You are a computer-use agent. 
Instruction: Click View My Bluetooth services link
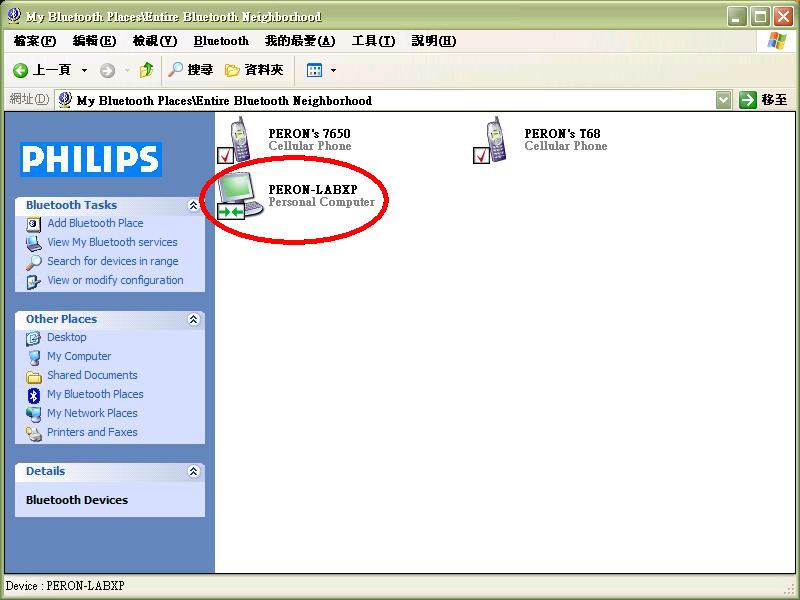tap(112, 242)
